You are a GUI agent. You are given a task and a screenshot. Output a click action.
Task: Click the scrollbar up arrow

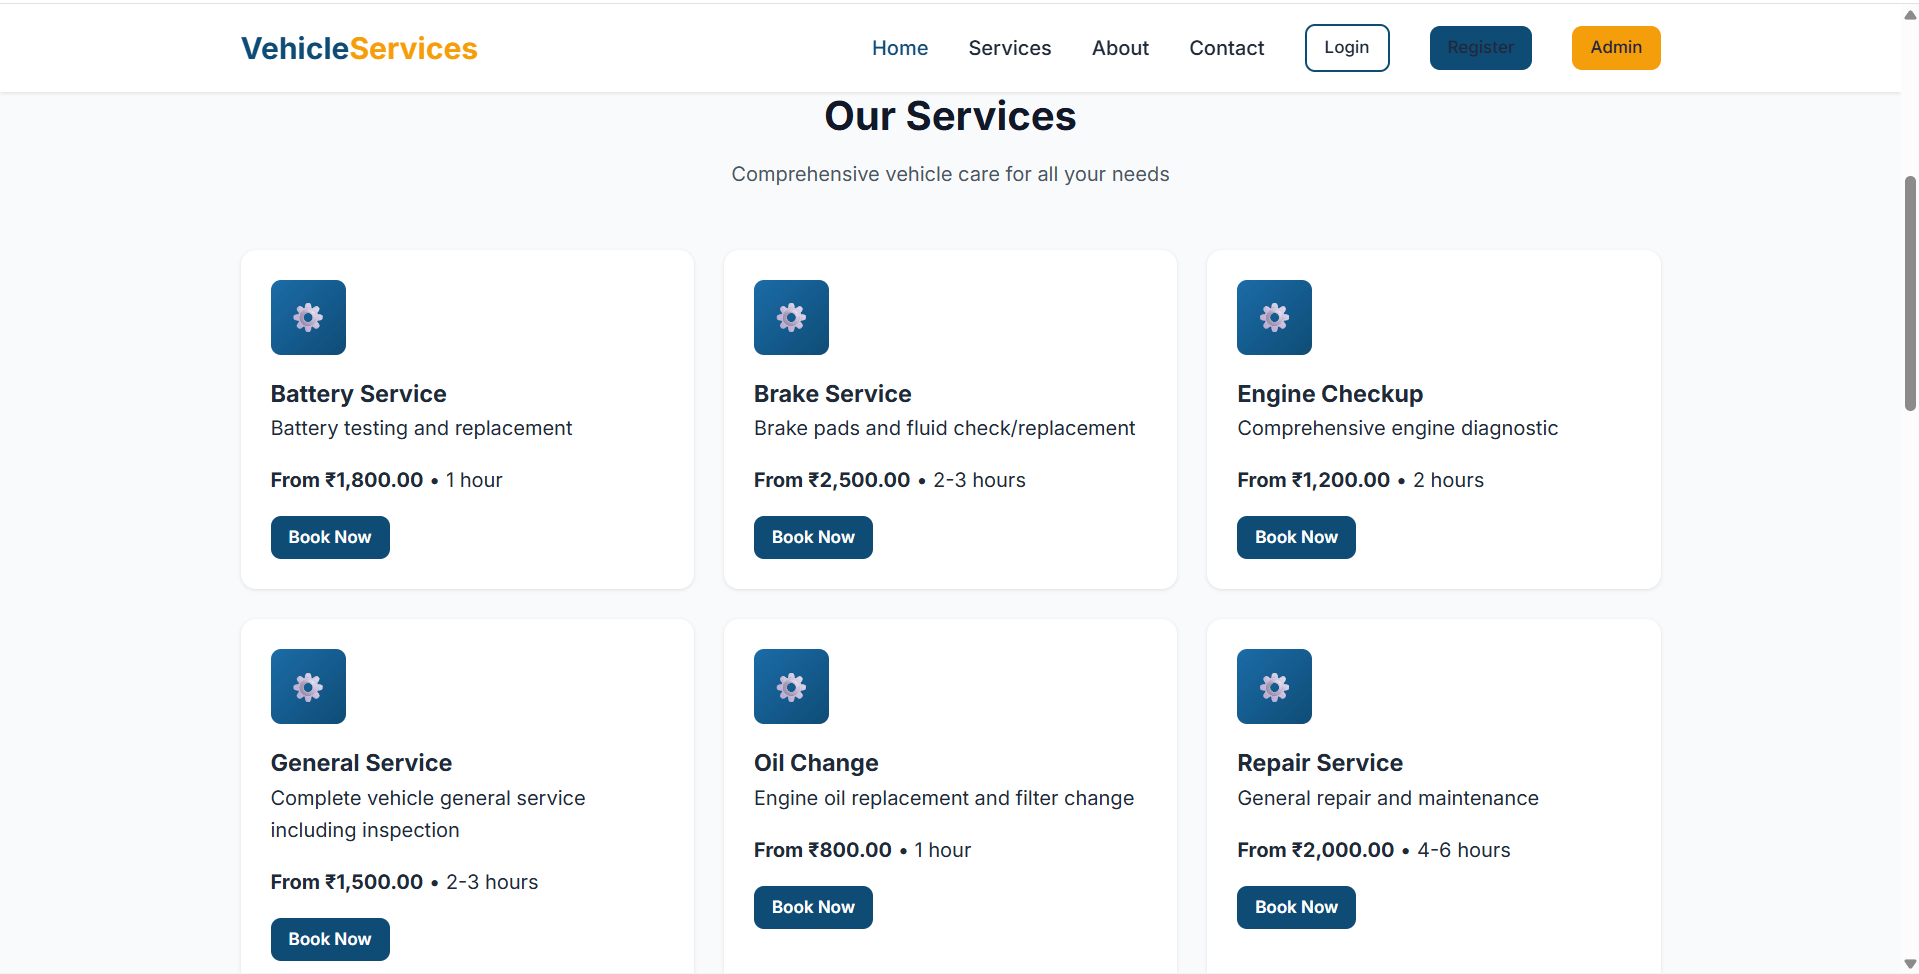click(1910, 14)
